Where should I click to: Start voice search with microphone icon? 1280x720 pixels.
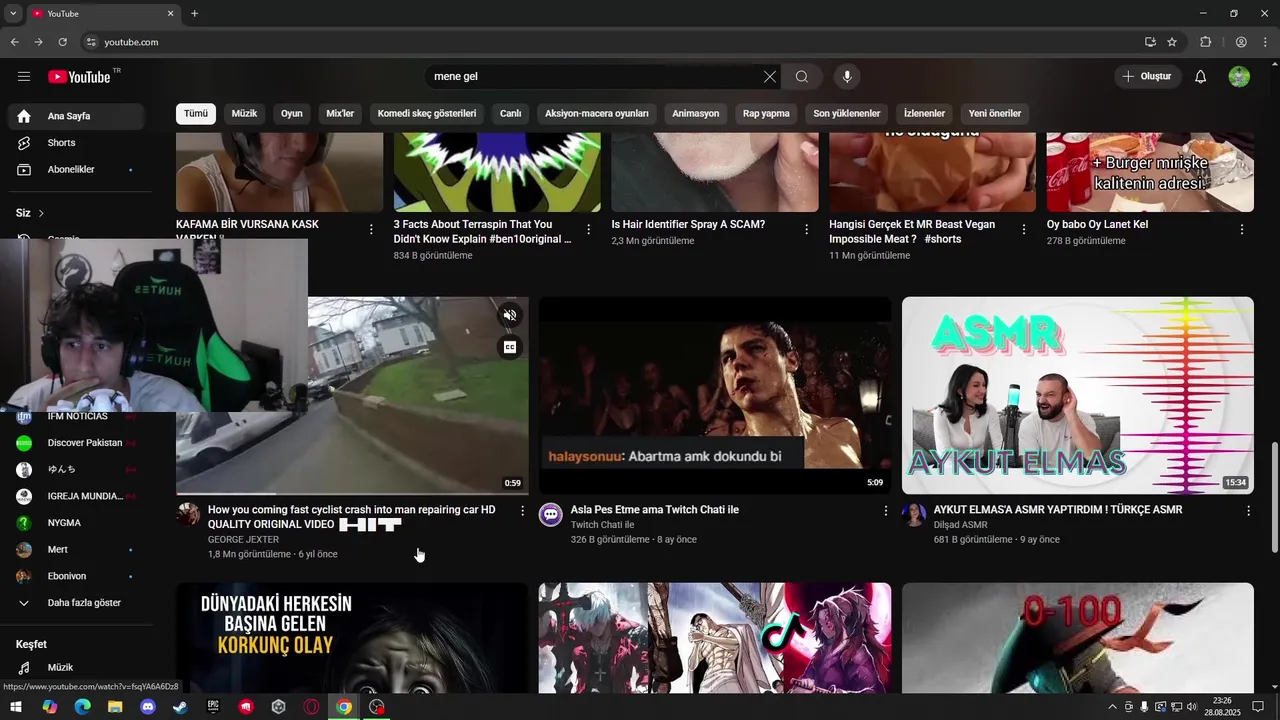click(847, 77)
